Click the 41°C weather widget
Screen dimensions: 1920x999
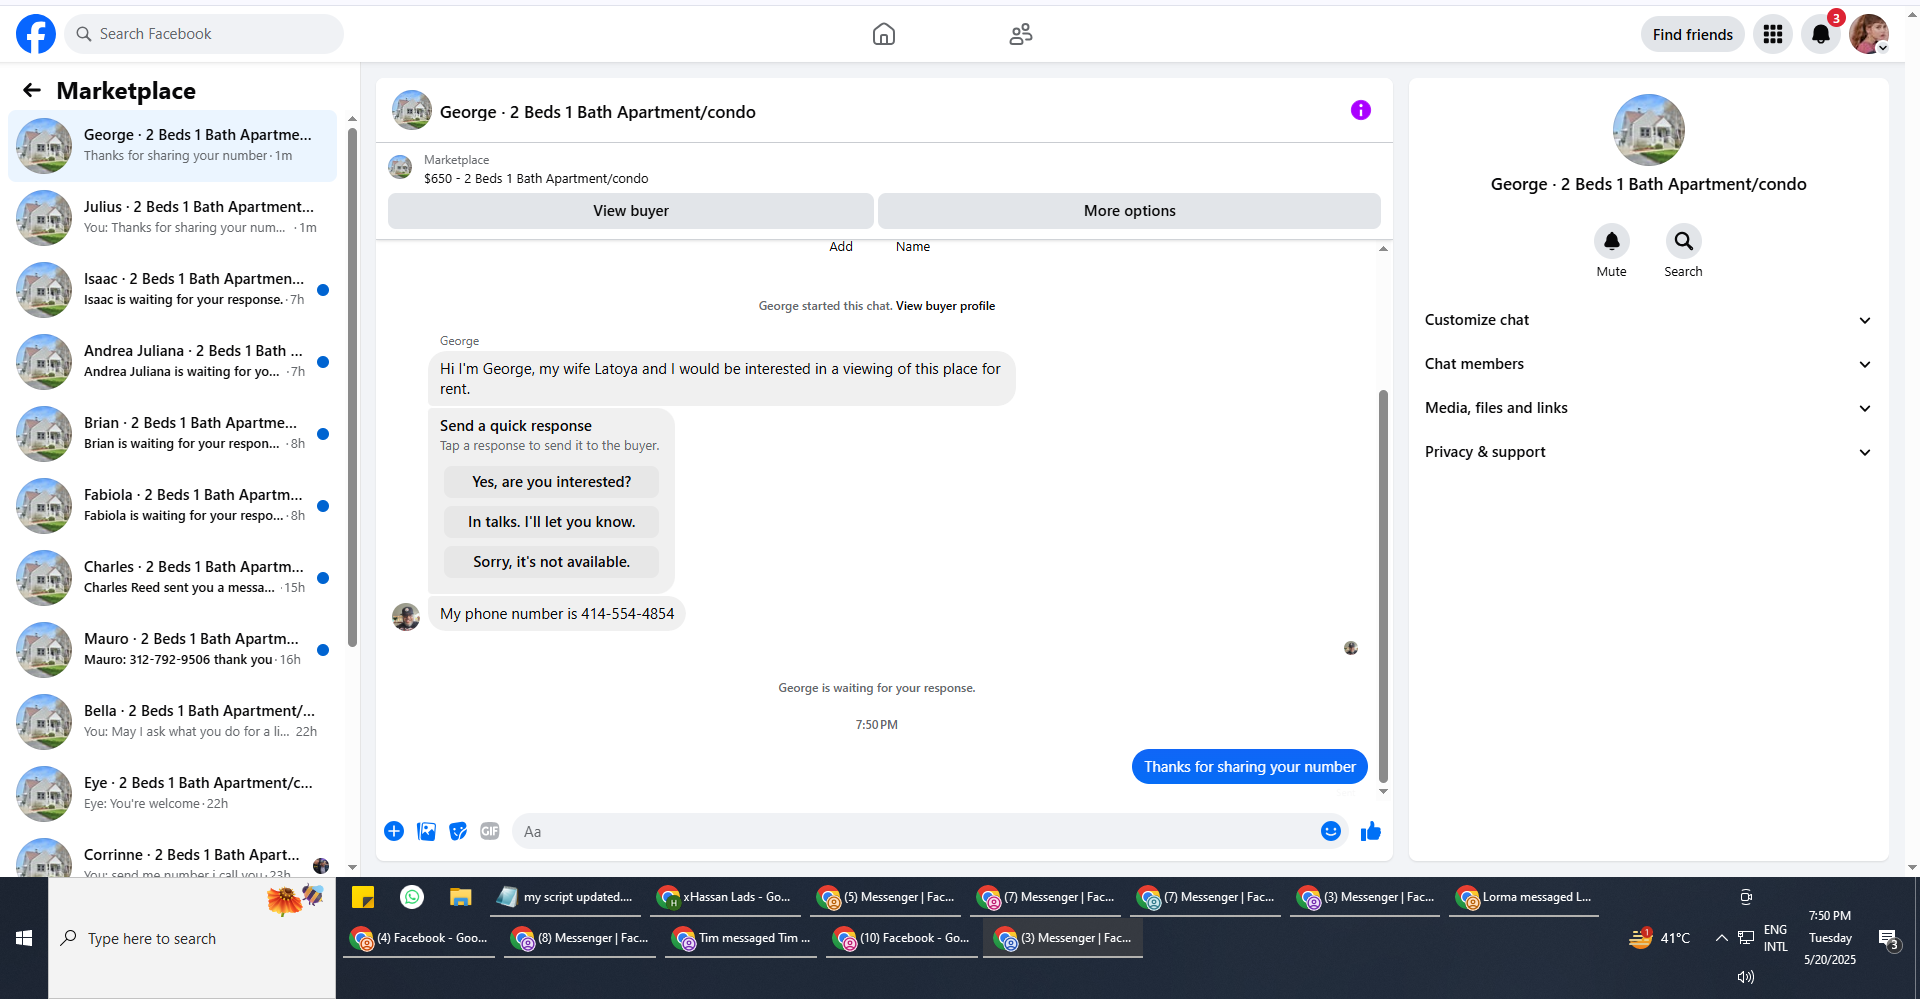tap(1660, 938)
